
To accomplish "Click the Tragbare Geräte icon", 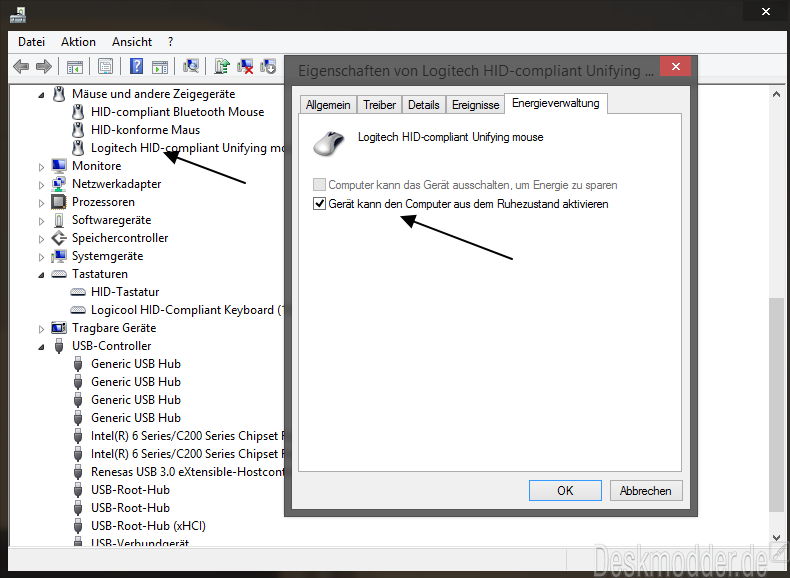I will tap(59, 328).
